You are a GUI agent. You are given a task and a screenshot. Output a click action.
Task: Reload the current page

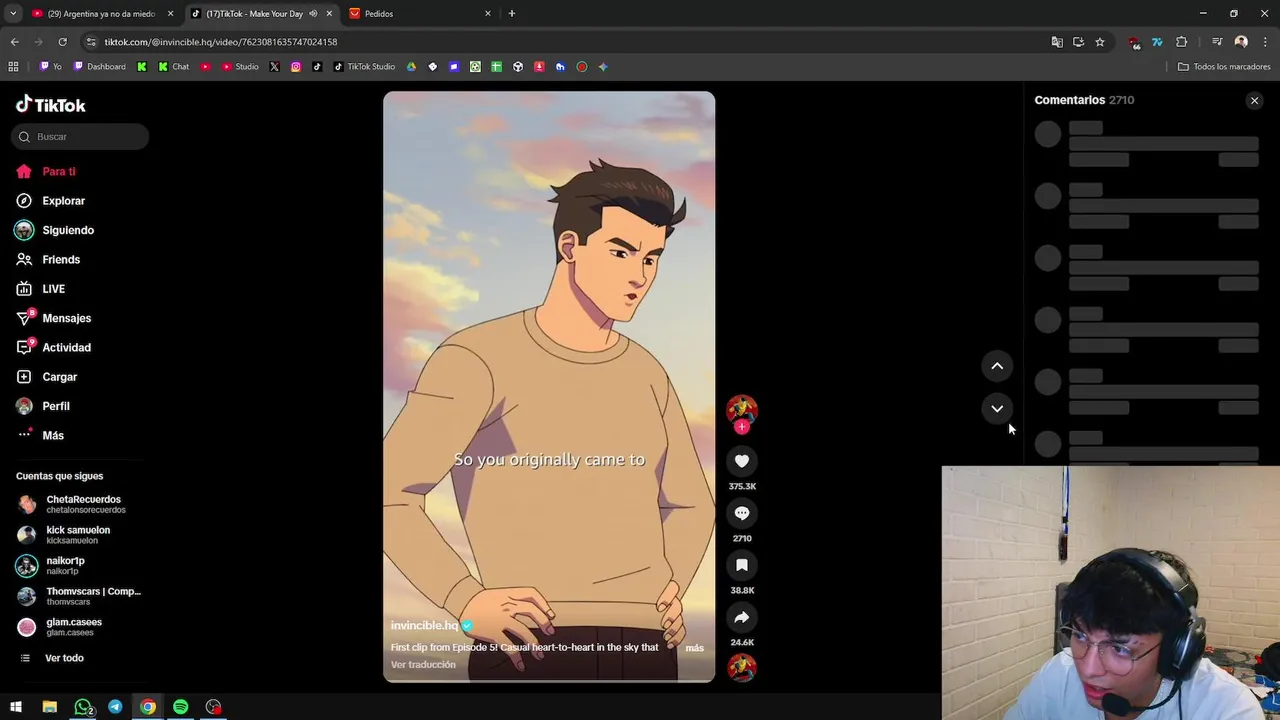62,42
